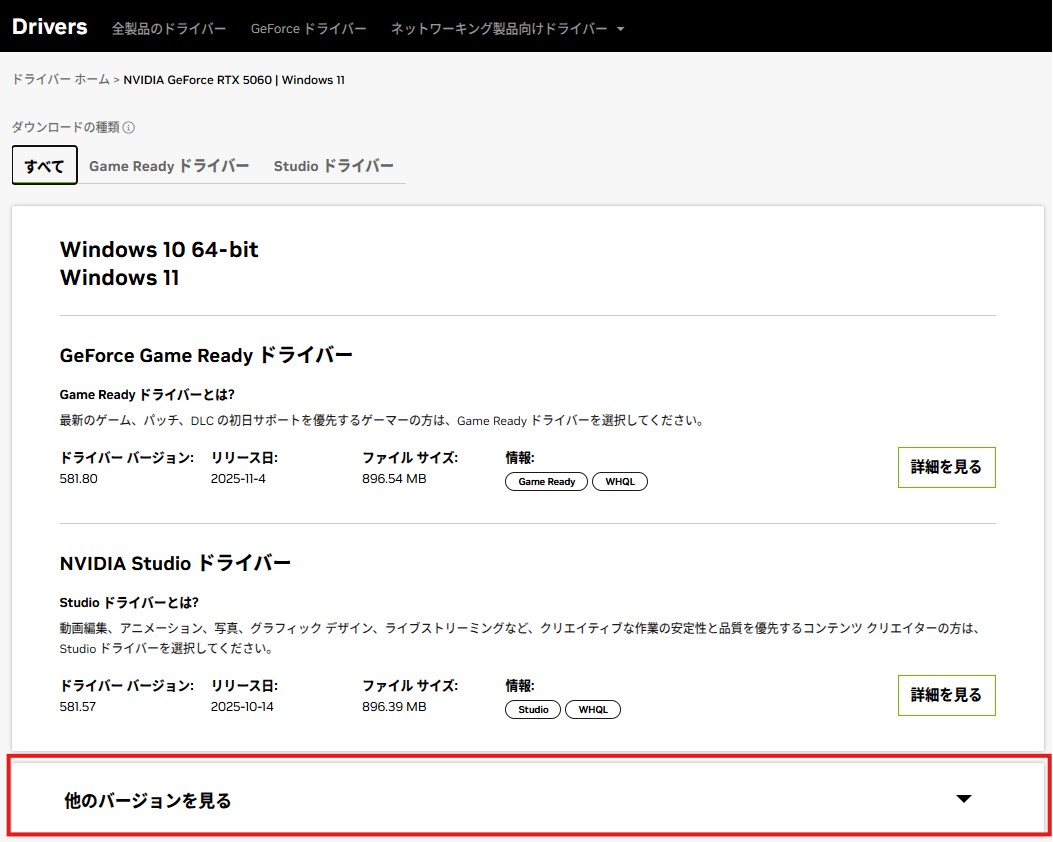Click the info icon beside ダウンロードの種類

click(x=129, y=128)
